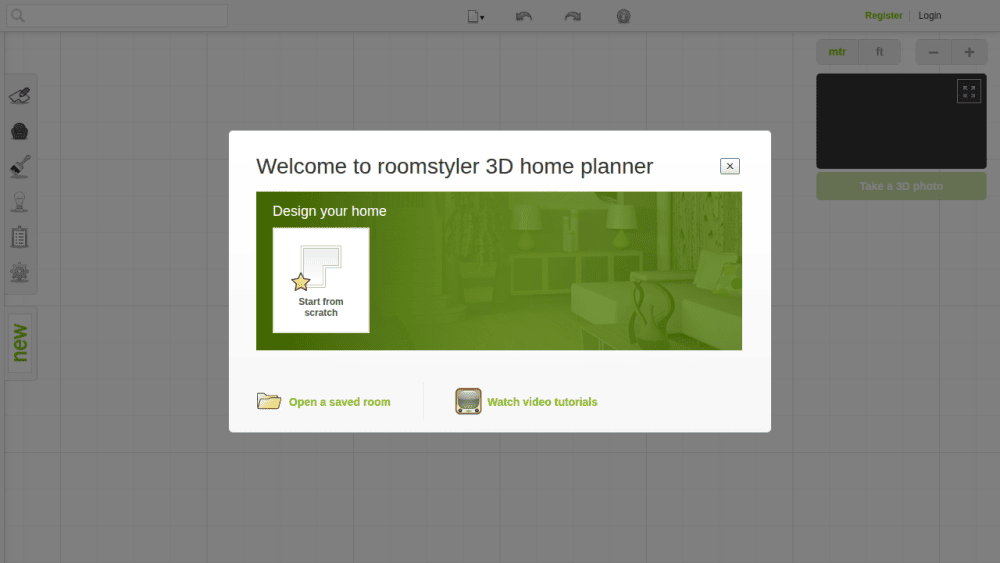Image resolution: width=1000 pixels, height=563 pixels.
Task: Click the undo arrow in top toolbar
Action: [524, 17]
